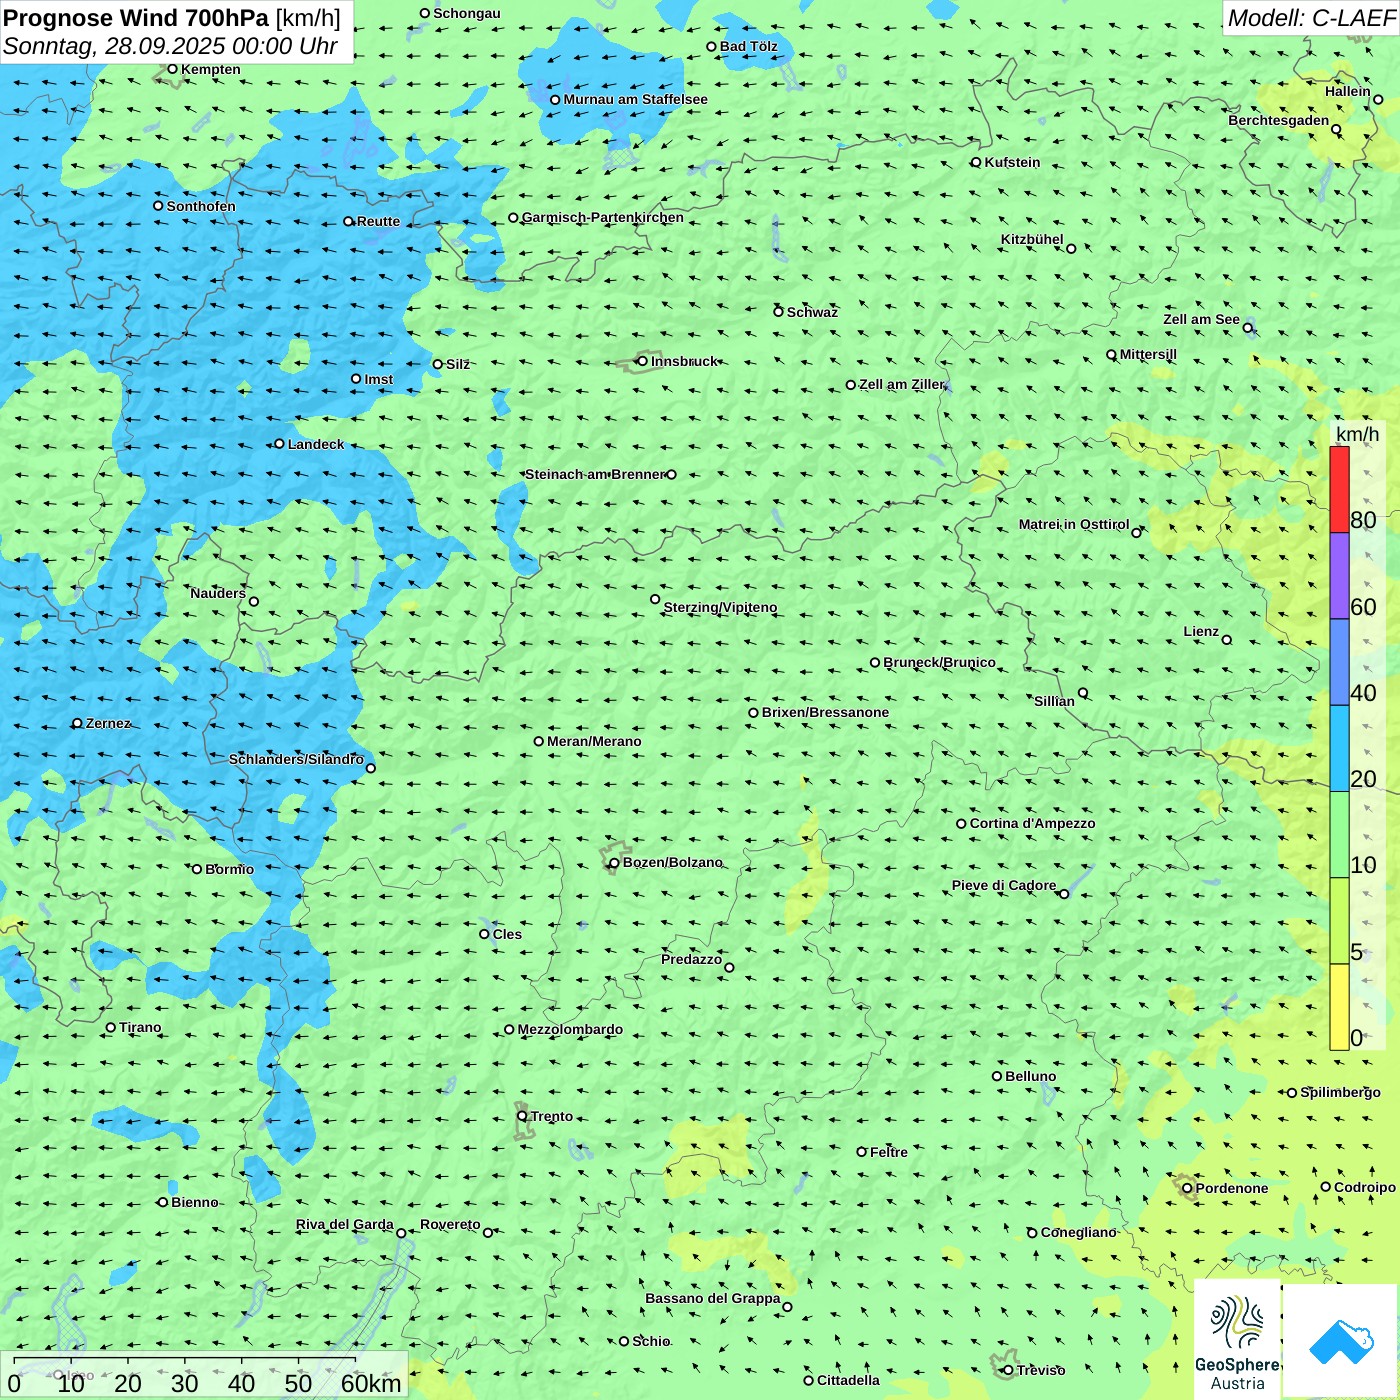Click the Kempten city marker
This screenshot has height=1400, width=1400.
click(172, 69)
